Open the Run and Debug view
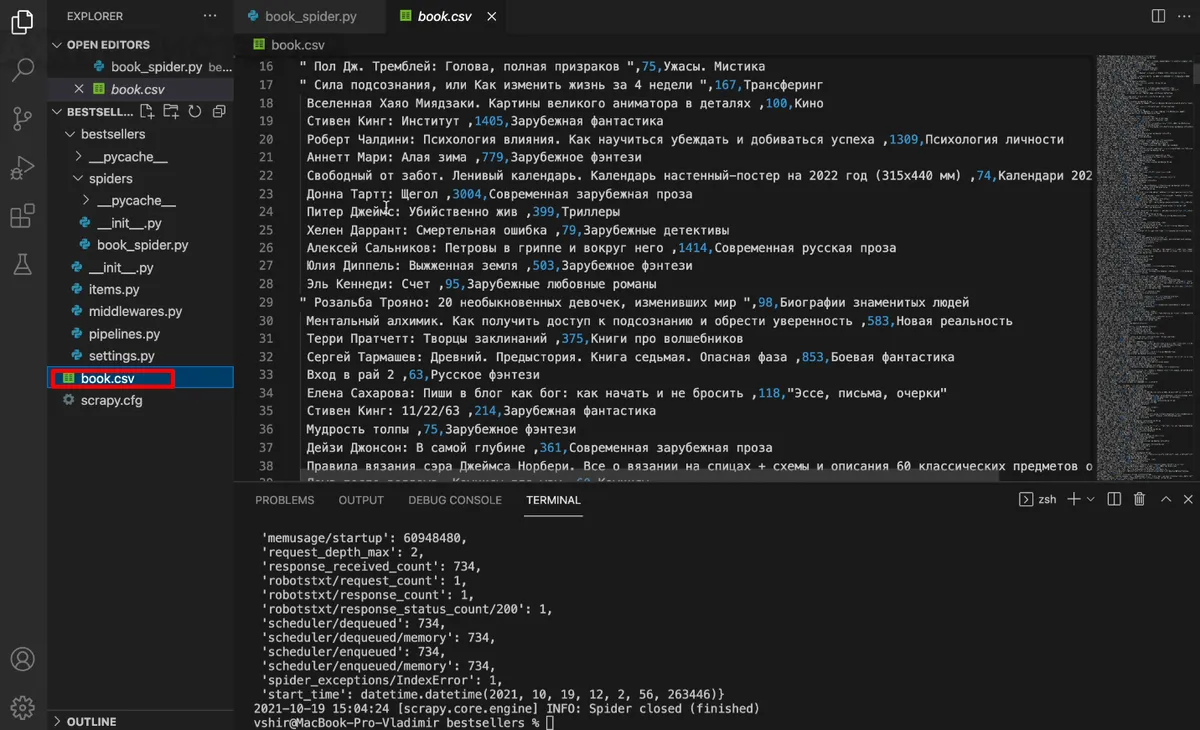1200x730 pixels. click(x=22, y=167)
